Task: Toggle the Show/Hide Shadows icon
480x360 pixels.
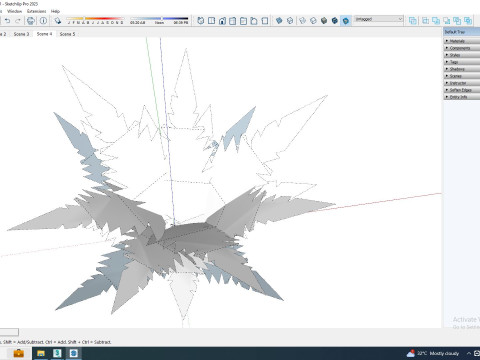Action: pos(58,21)
